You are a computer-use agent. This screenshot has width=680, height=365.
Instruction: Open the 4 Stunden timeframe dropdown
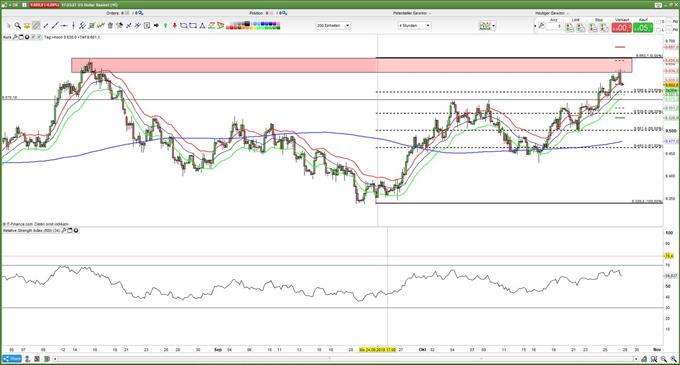coord(414,26)
